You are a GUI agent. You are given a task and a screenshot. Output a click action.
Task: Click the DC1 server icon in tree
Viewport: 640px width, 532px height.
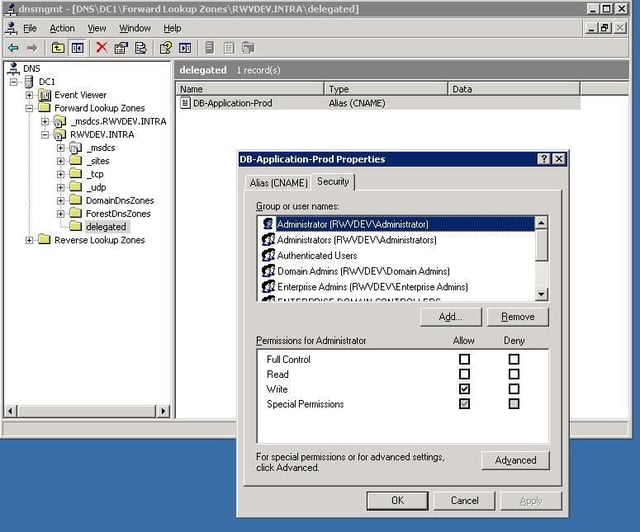(29, 82)
